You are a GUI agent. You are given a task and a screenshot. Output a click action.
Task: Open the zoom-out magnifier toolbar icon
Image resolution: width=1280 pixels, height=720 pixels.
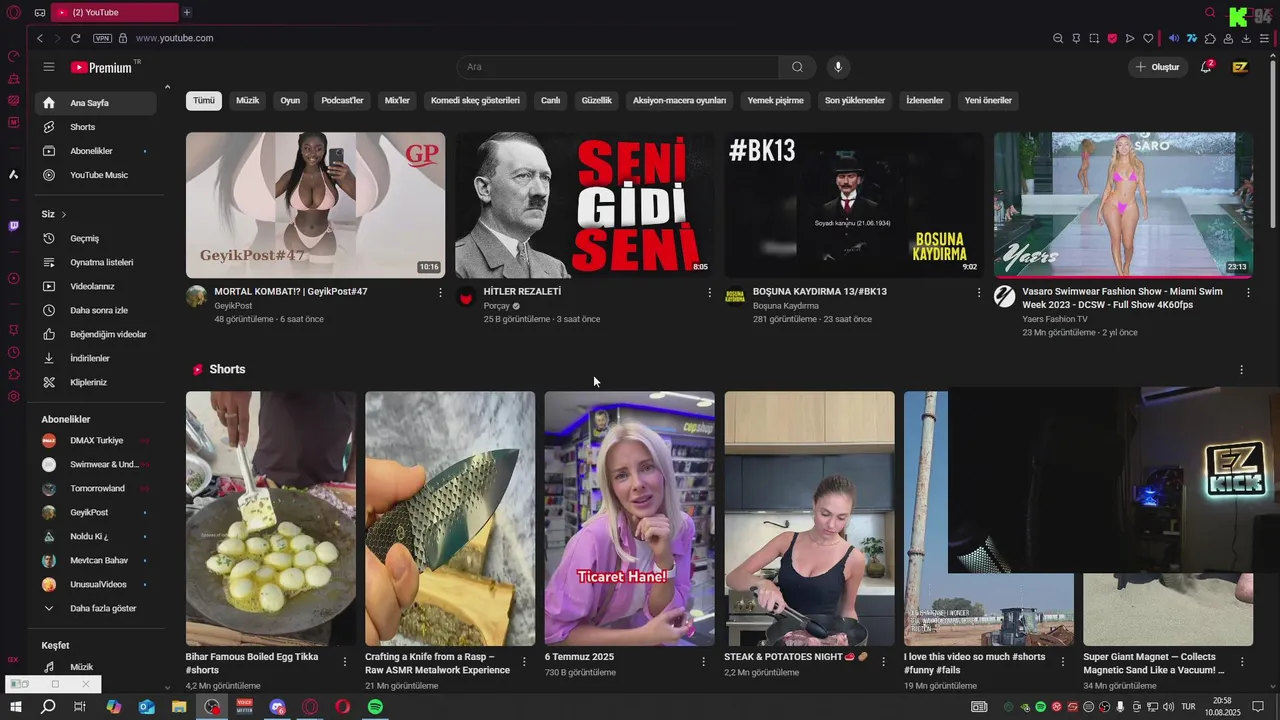click(x=1058, y=38)
